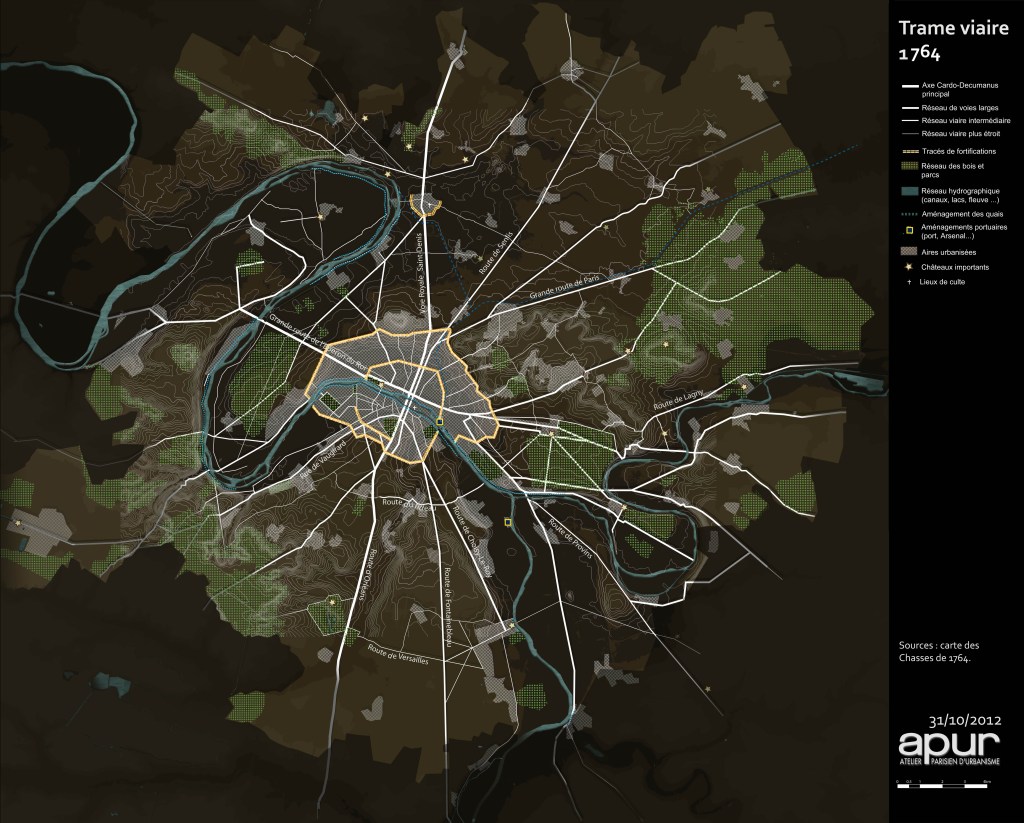Screen dimensions: 1024x823
Task: Pick the teal Réseau hydrographique swatch
Action: coord(908,192)
